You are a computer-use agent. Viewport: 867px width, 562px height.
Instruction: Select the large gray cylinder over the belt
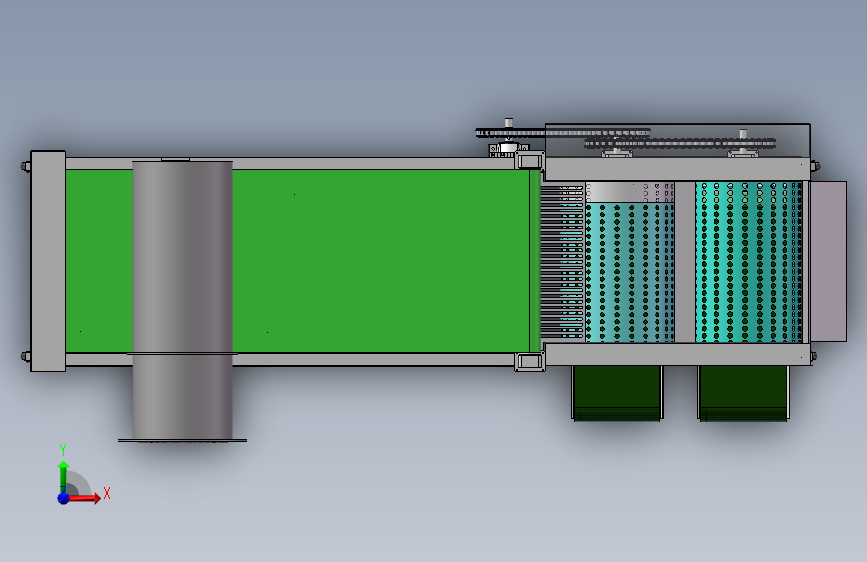[x=182, y=299]
